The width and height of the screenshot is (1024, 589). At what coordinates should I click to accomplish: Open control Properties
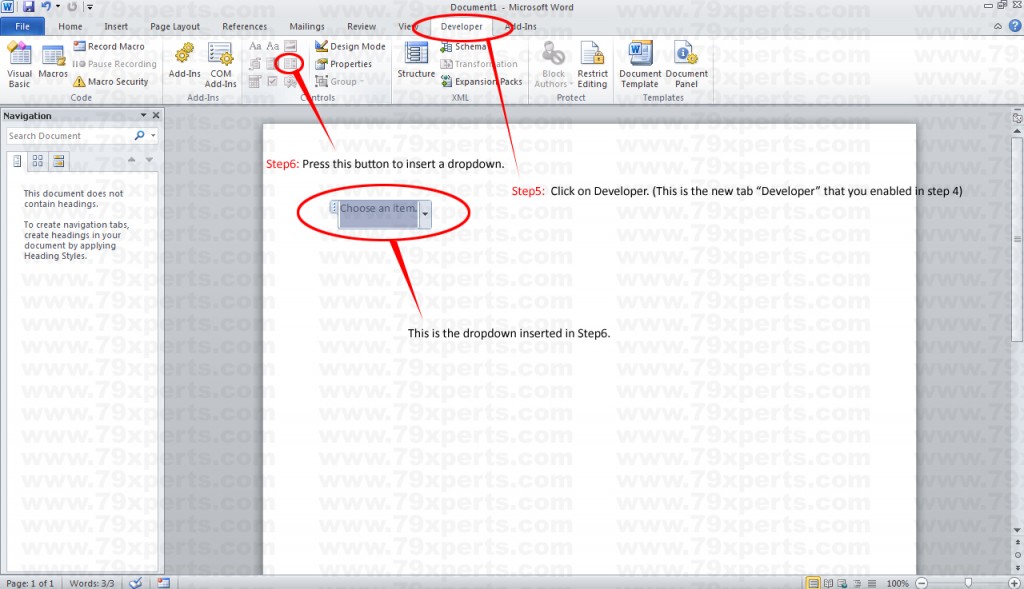[x=344, y=64]
